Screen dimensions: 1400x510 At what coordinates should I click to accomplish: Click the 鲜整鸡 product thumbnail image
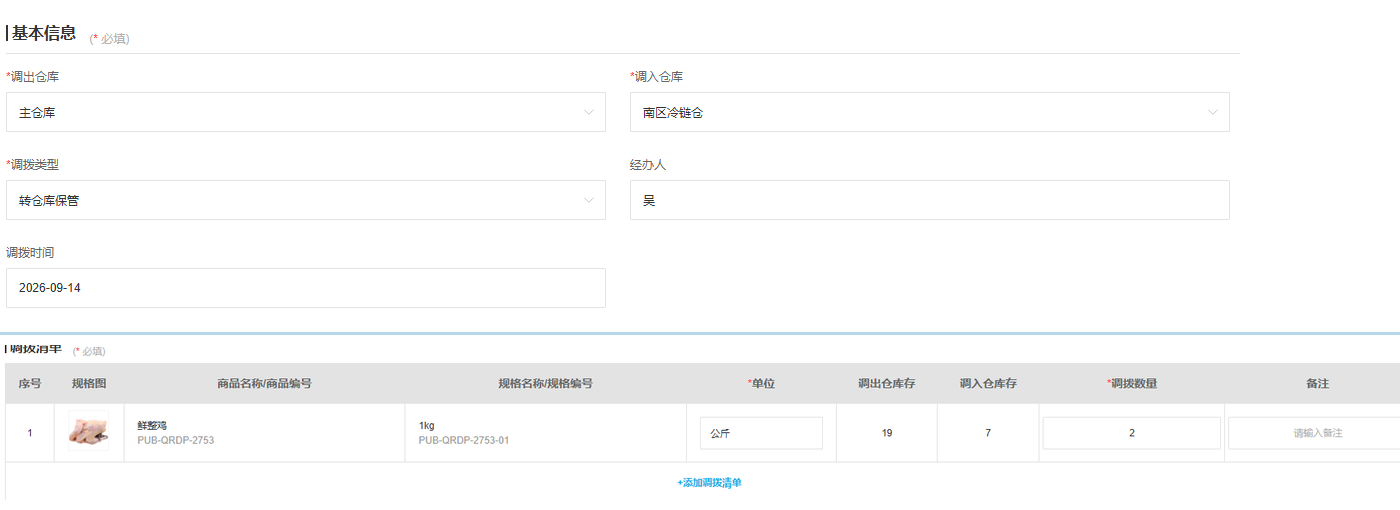(88, 432)
